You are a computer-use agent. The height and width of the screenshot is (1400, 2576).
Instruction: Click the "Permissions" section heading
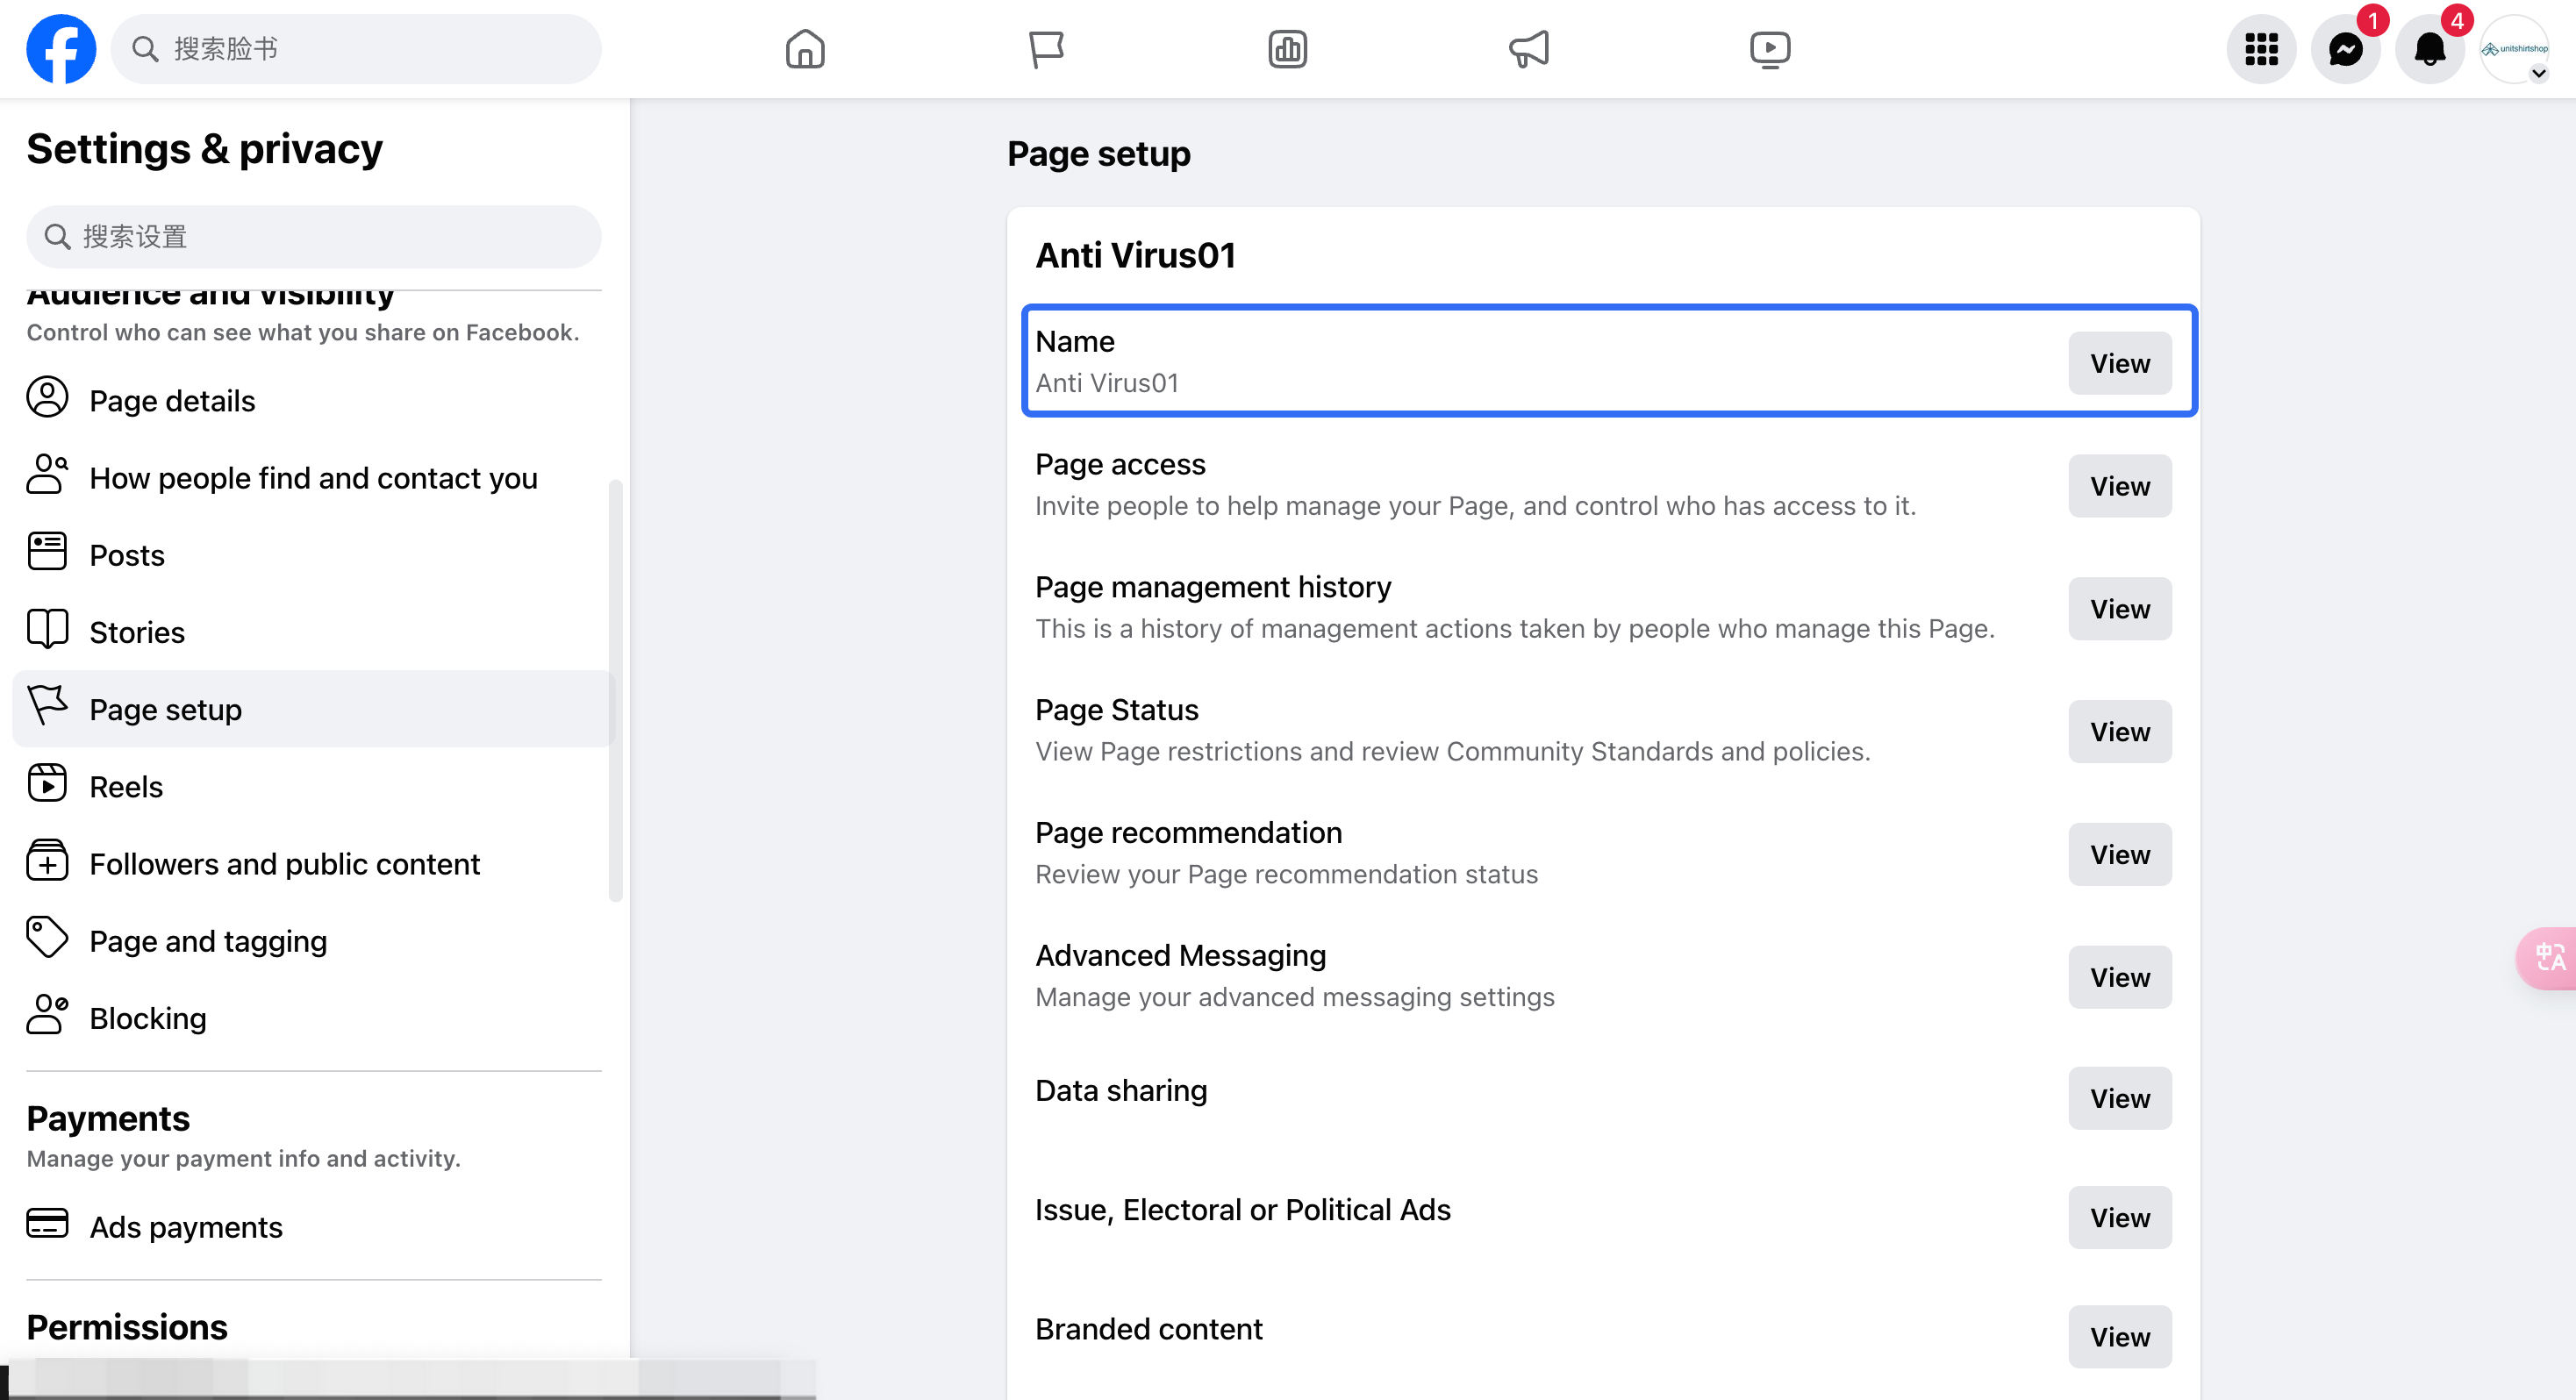[127, 1327]
